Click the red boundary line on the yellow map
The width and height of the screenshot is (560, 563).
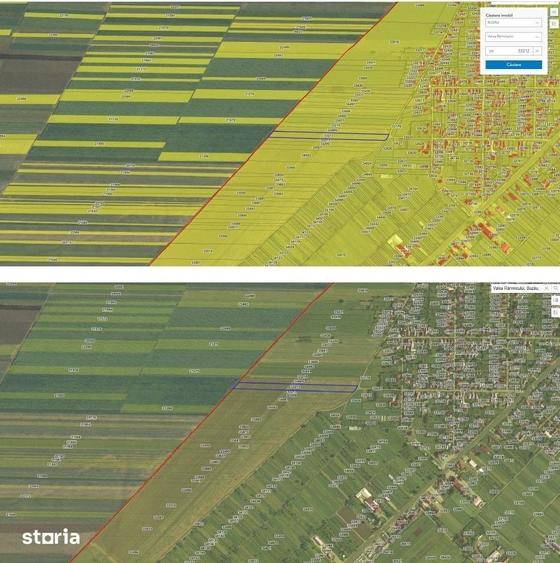coord(273,134)
